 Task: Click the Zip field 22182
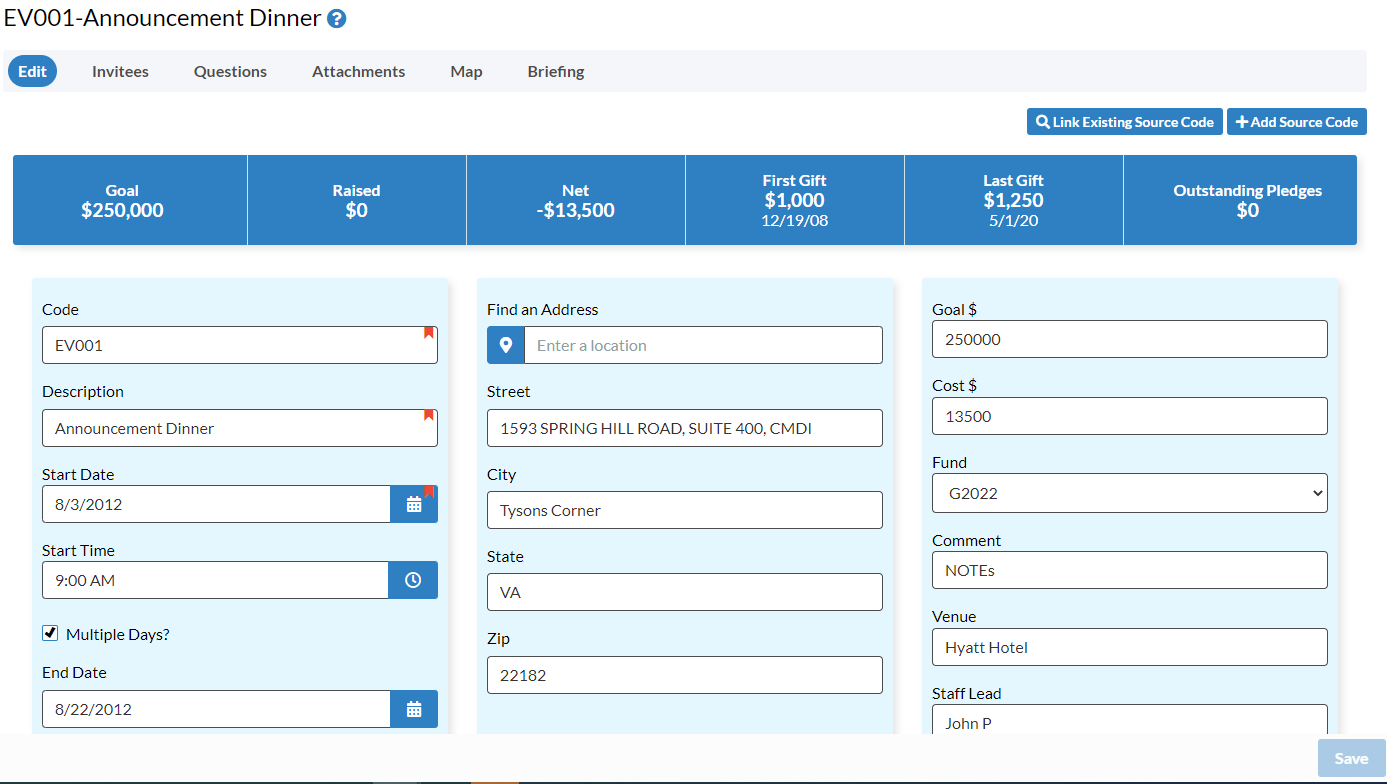(x=685, y=675)
